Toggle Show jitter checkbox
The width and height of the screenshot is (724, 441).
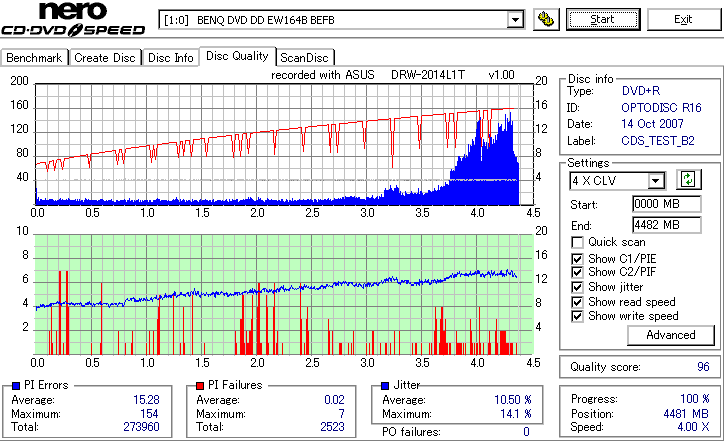click(577, 287)
